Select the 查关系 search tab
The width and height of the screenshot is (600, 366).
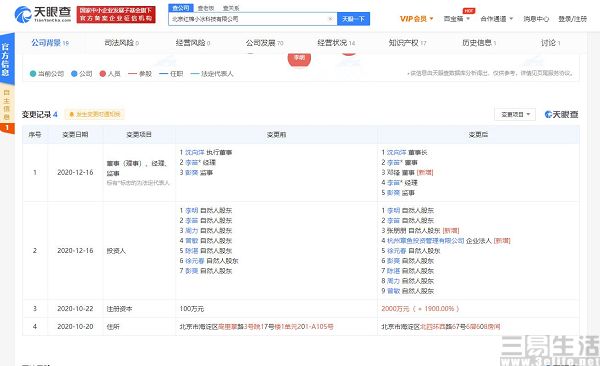[x=231, y=8]
